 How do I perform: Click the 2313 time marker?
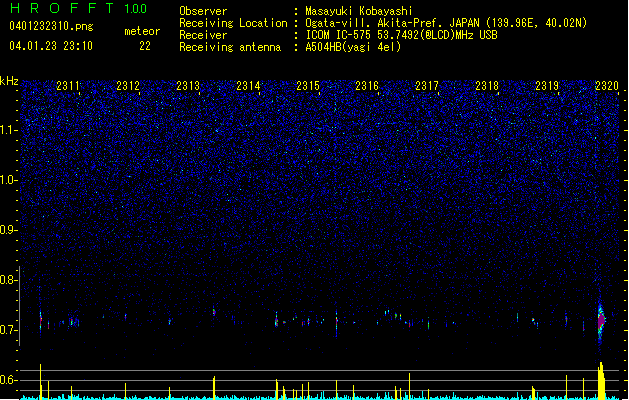tap(188, 85)
